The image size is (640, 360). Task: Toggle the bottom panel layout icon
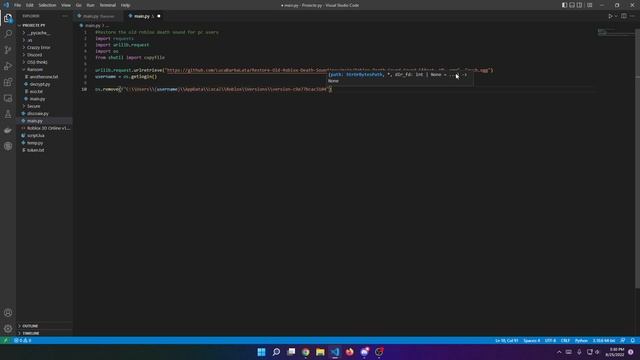click(572, 5)
